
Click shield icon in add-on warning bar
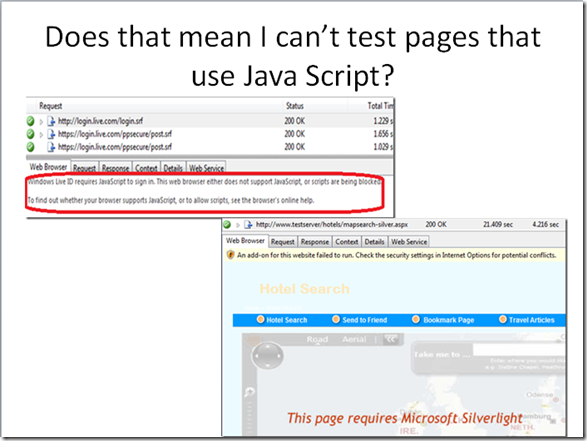(x=231, y=255)
